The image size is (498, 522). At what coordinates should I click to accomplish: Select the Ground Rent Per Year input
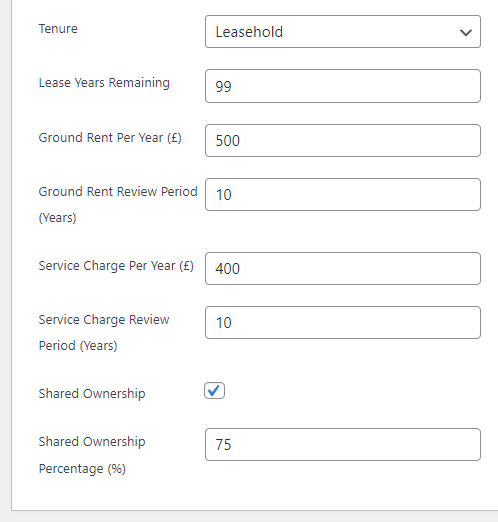[343, 140]
